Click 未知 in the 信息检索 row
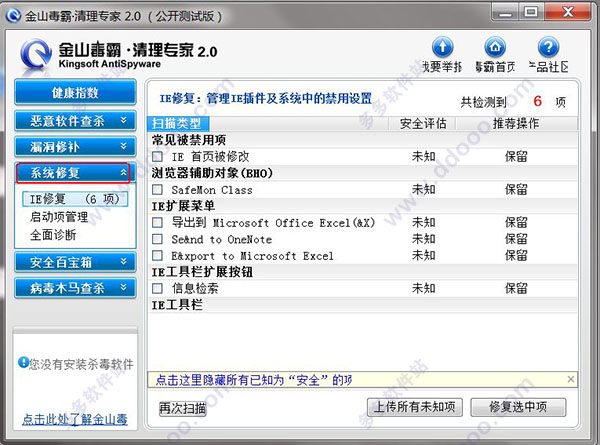600x445 pixels. coord(424,288)
